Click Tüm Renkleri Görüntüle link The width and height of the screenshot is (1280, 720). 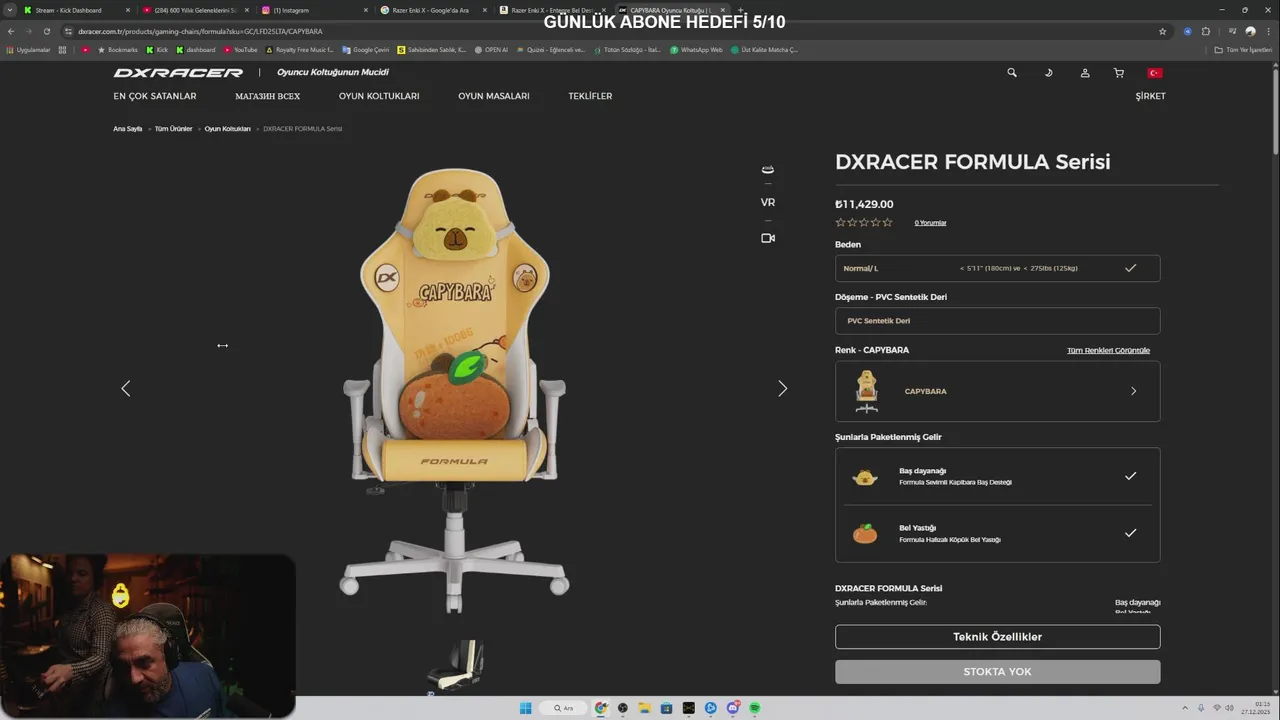tap(1108, 351)
